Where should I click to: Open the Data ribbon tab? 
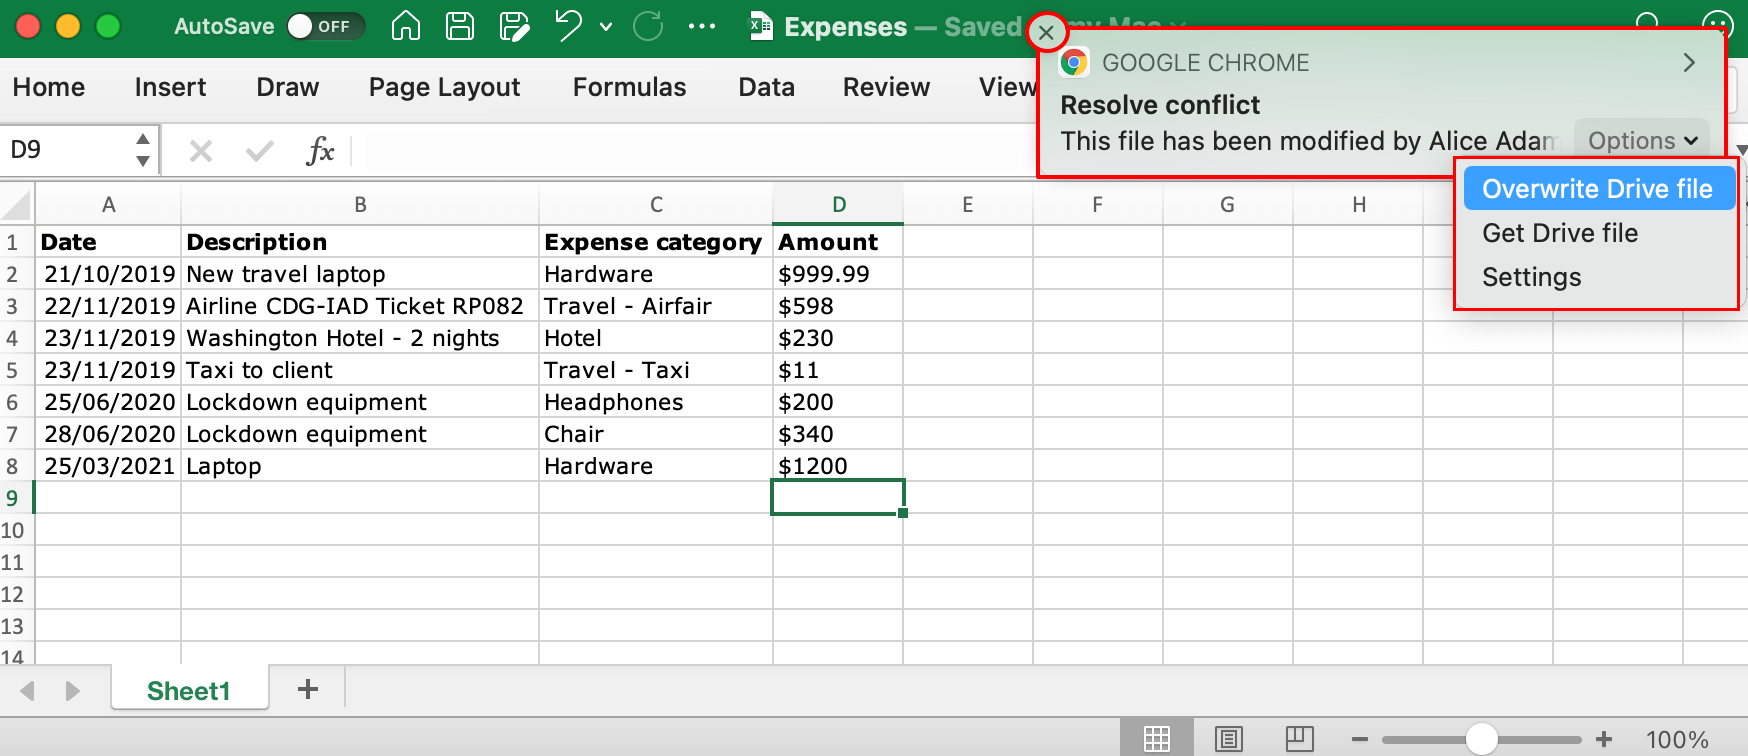tap(767, 87)
